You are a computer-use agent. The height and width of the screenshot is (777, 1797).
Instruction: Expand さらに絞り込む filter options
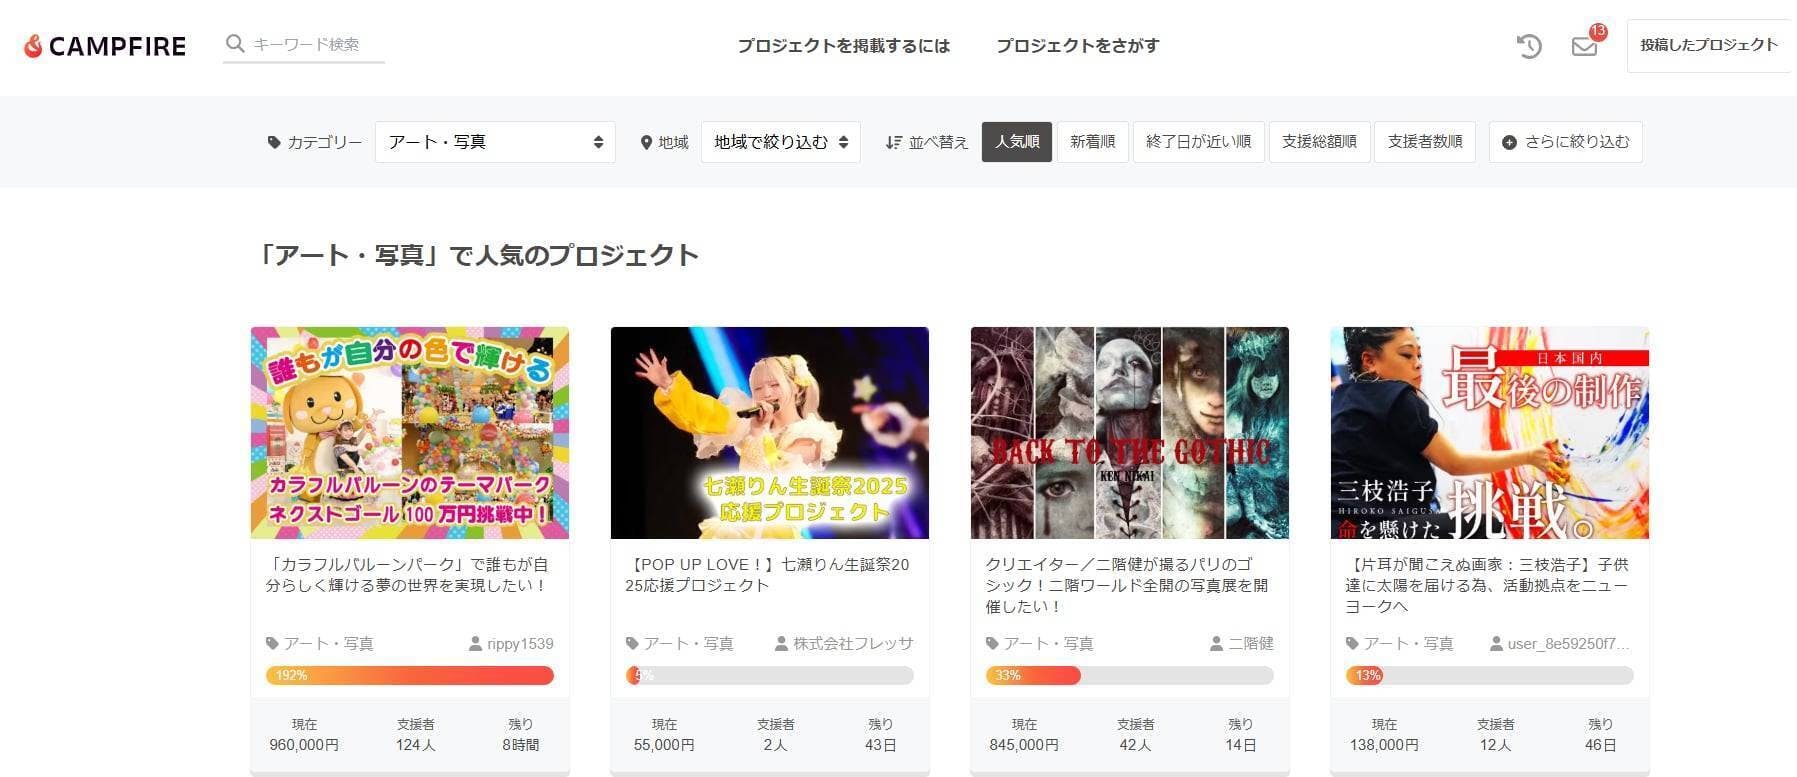point(1565,142)
